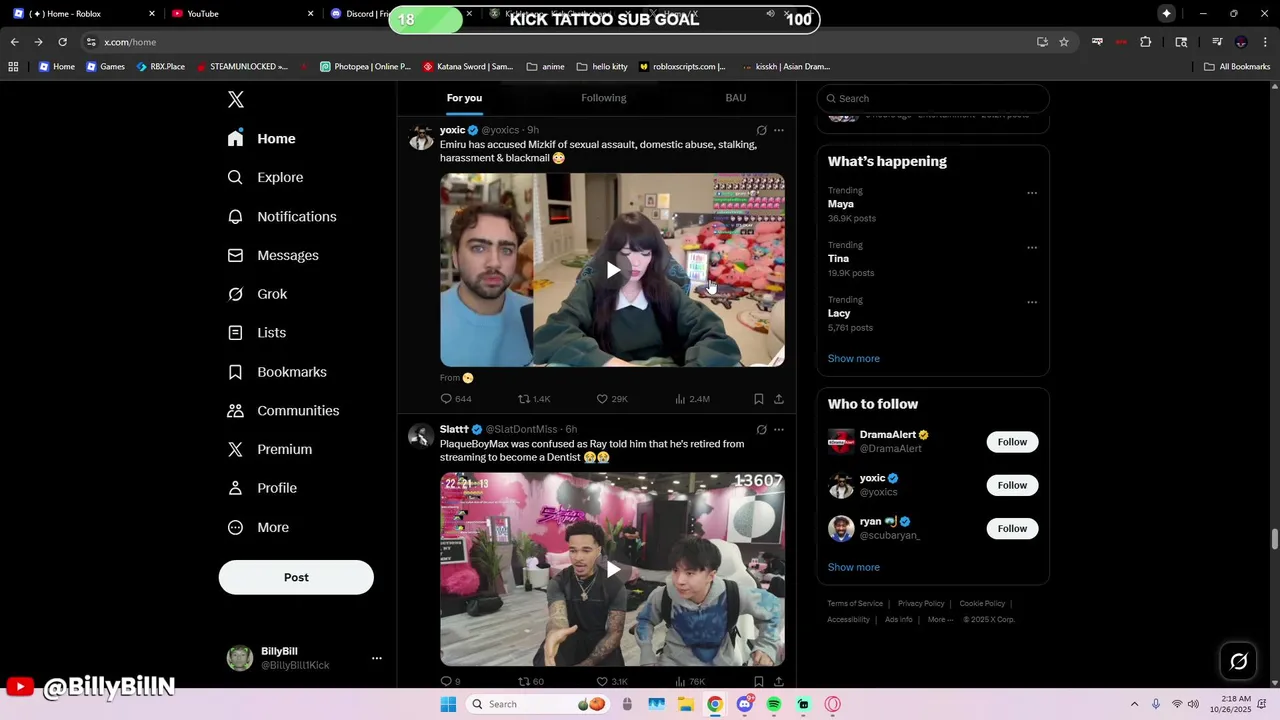Share the yoxic post
This screenshot has height=720, width=1280.
tap(779, 399)
